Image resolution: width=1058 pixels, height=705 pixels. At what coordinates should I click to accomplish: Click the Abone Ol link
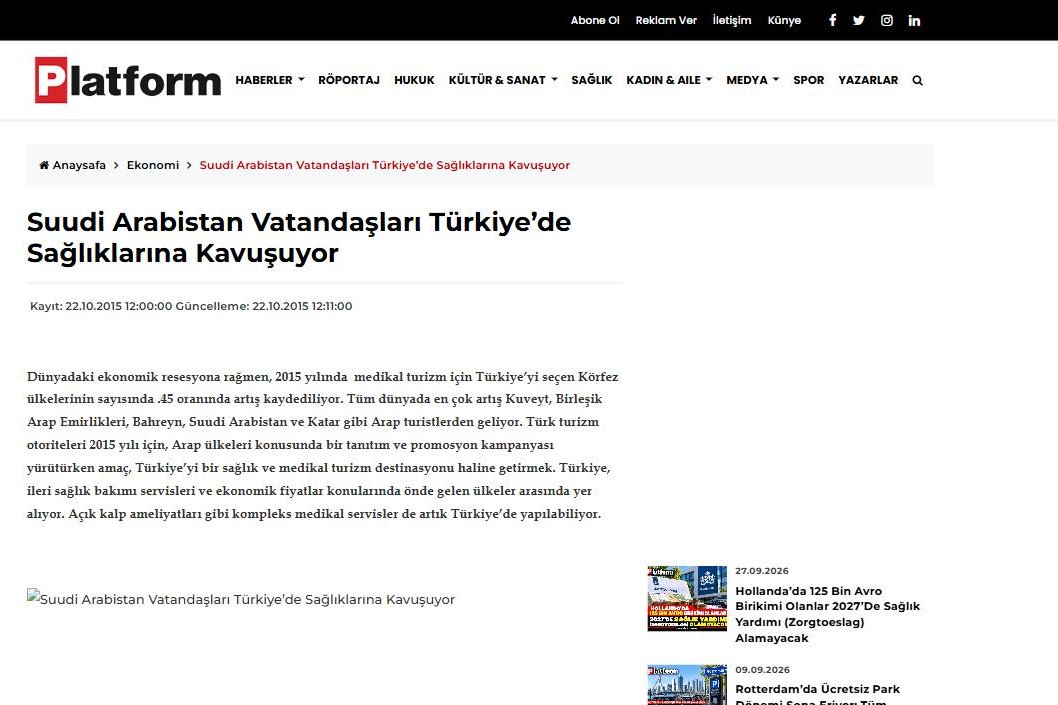594,20
